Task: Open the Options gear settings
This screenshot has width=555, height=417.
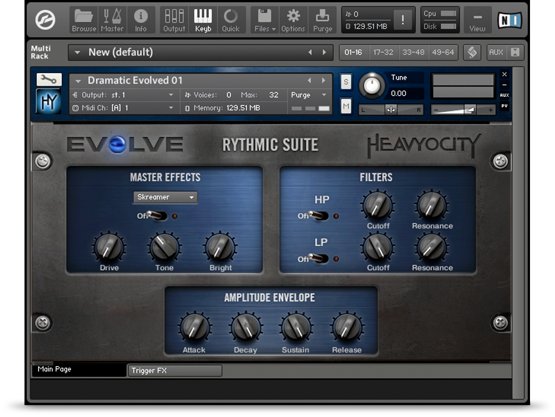Action: pyautogui.click(x=293, y=20)
